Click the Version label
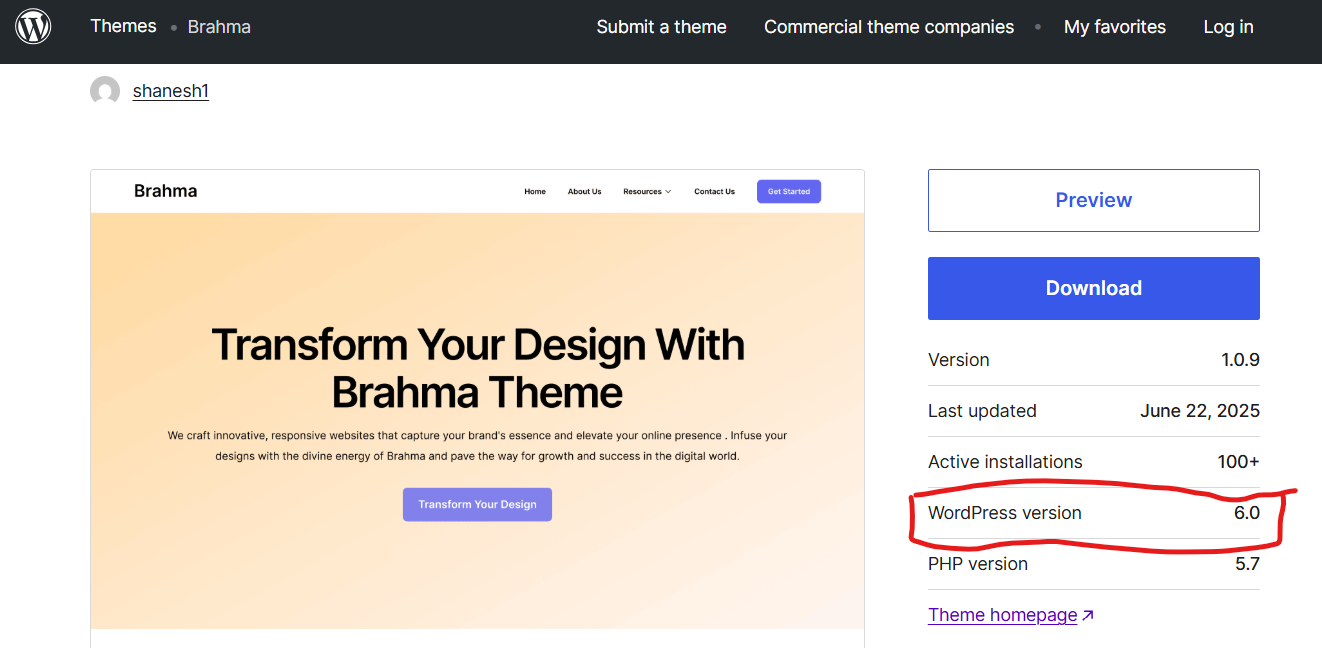1322x648 pixels. pos(959,360)
